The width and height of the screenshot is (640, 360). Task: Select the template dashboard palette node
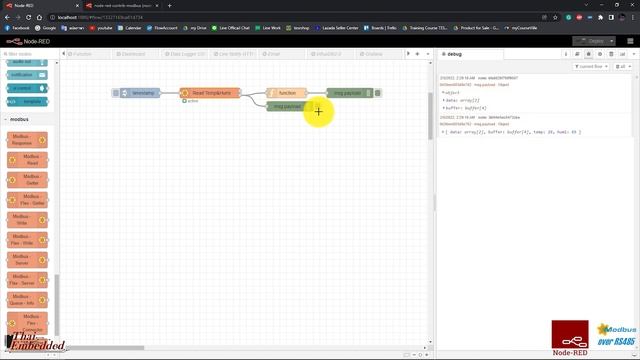point(27,102)
